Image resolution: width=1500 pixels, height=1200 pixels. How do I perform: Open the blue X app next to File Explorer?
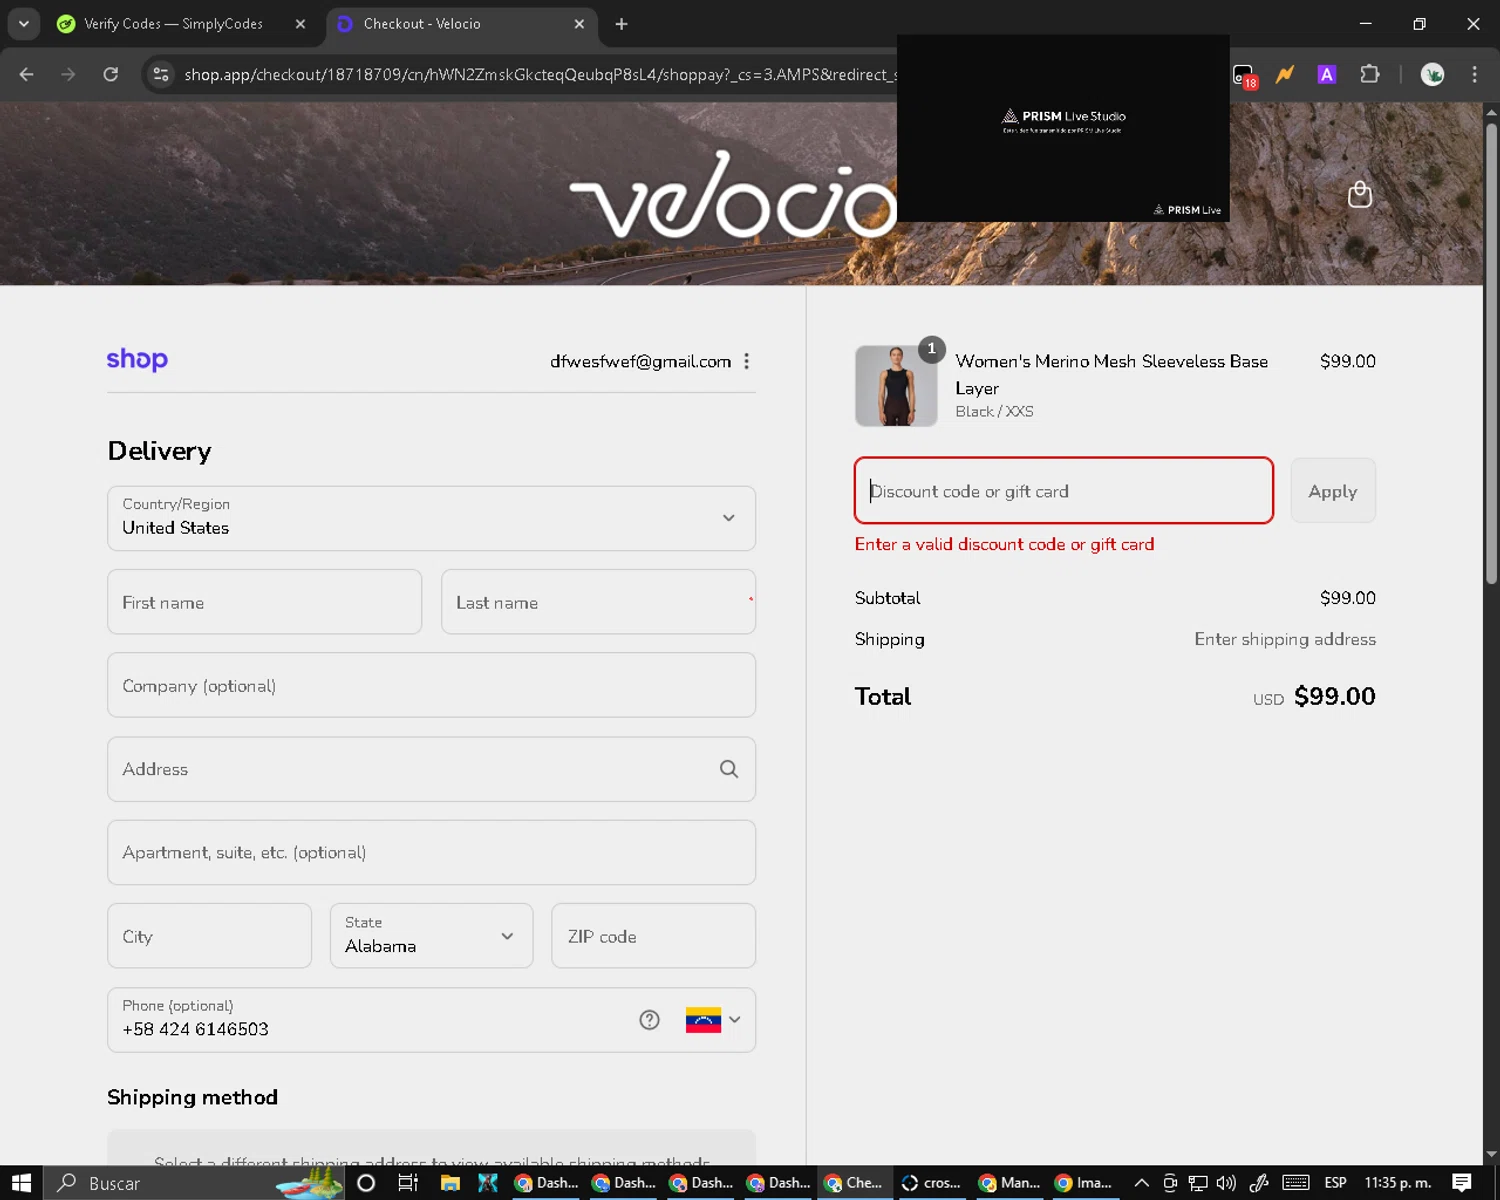click(488, 1183)
